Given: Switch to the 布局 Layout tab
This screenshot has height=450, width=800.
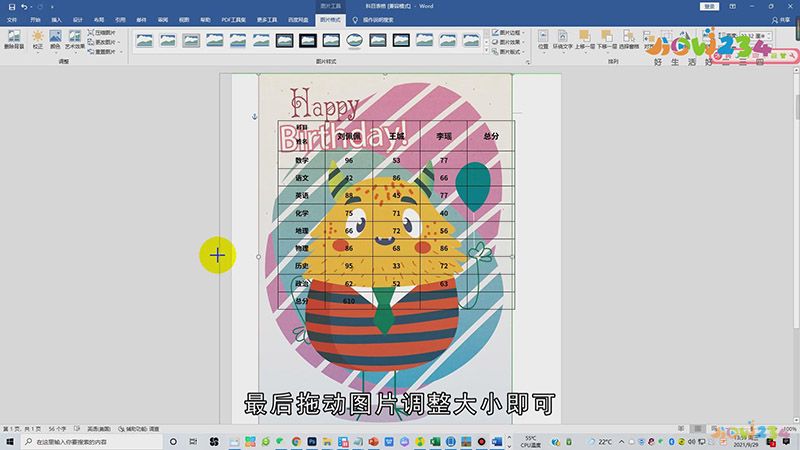Looking at the screenshot, I should pos(99,20).
